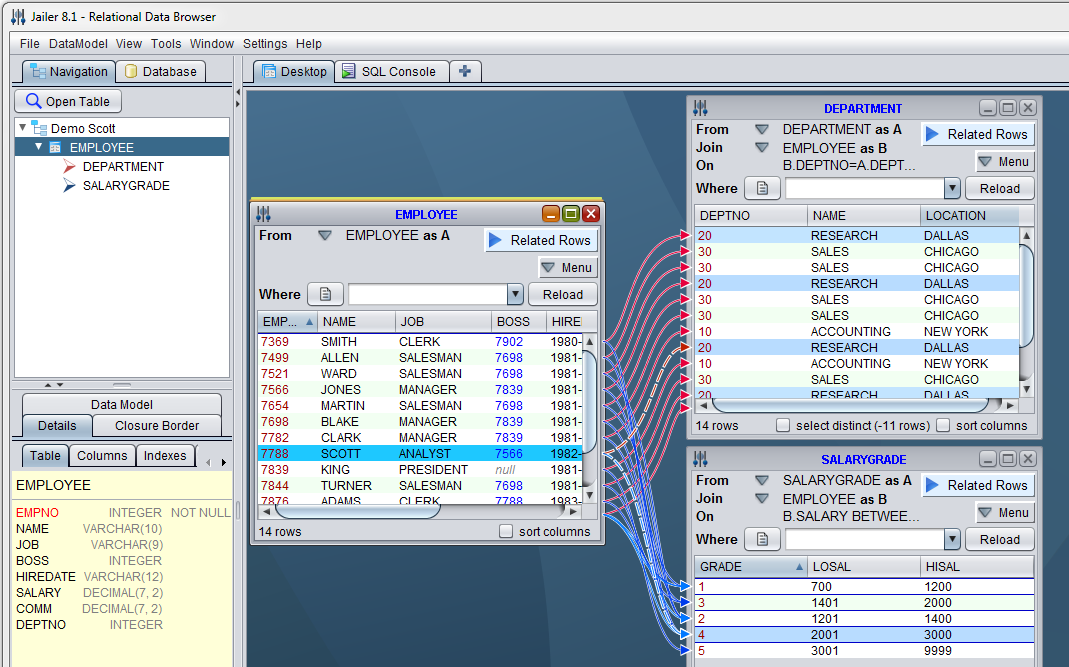Viewport: 1069px width, 667px height.
Task: Open the EMPLOYEE Where condition dropdown
Action: pos(515,294)
